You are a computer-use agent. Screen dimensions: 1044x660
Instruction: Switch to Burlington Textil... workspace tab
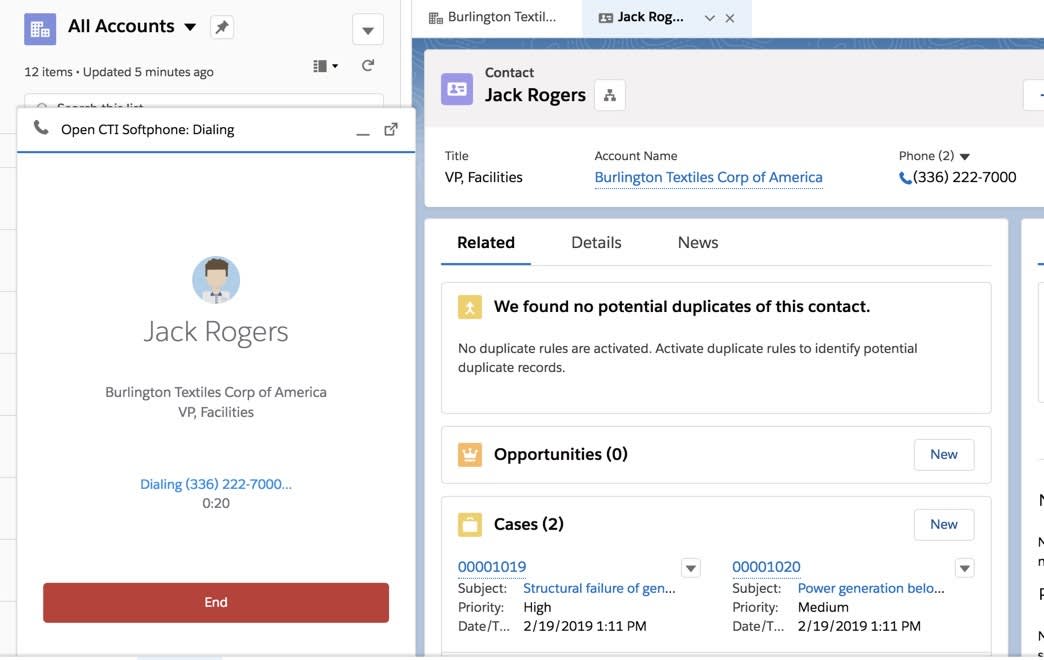pos(492,17)
